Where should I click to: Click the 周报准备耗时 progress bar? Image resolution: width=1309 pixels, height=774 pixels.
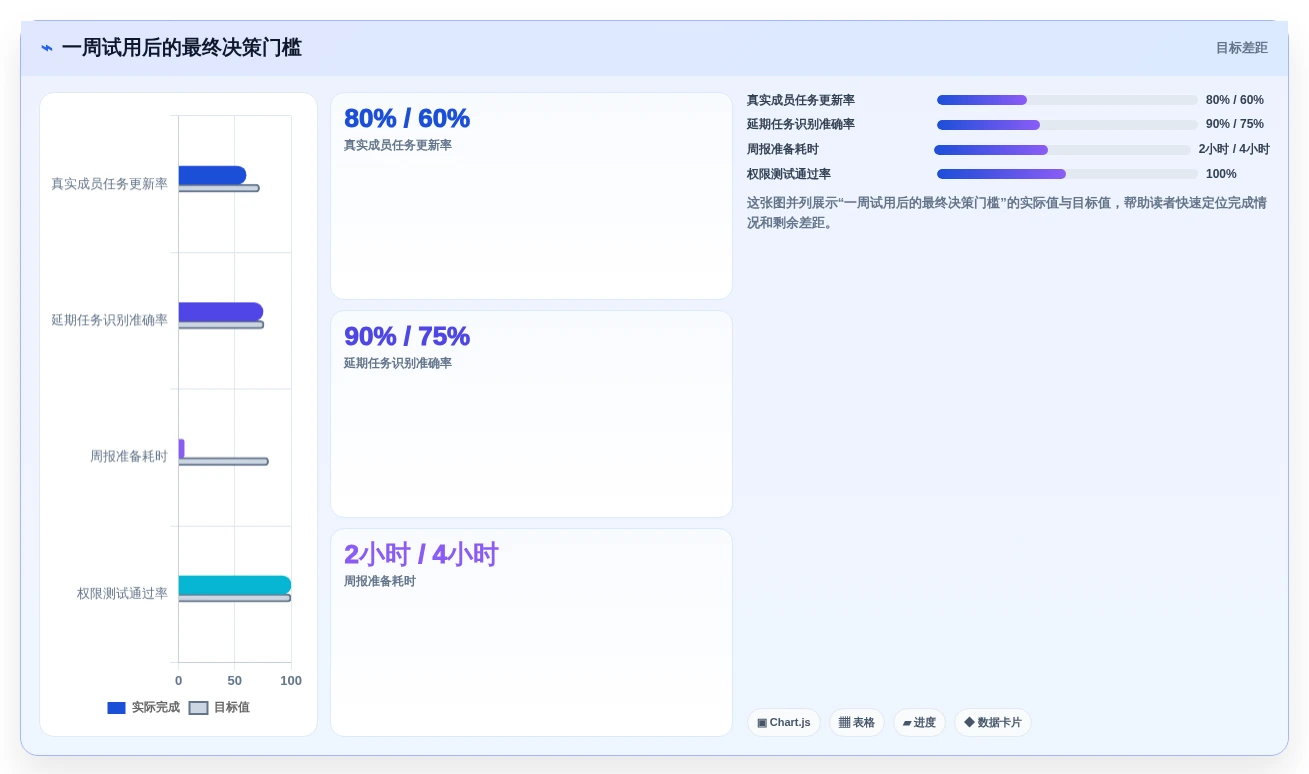[1062, 150]
